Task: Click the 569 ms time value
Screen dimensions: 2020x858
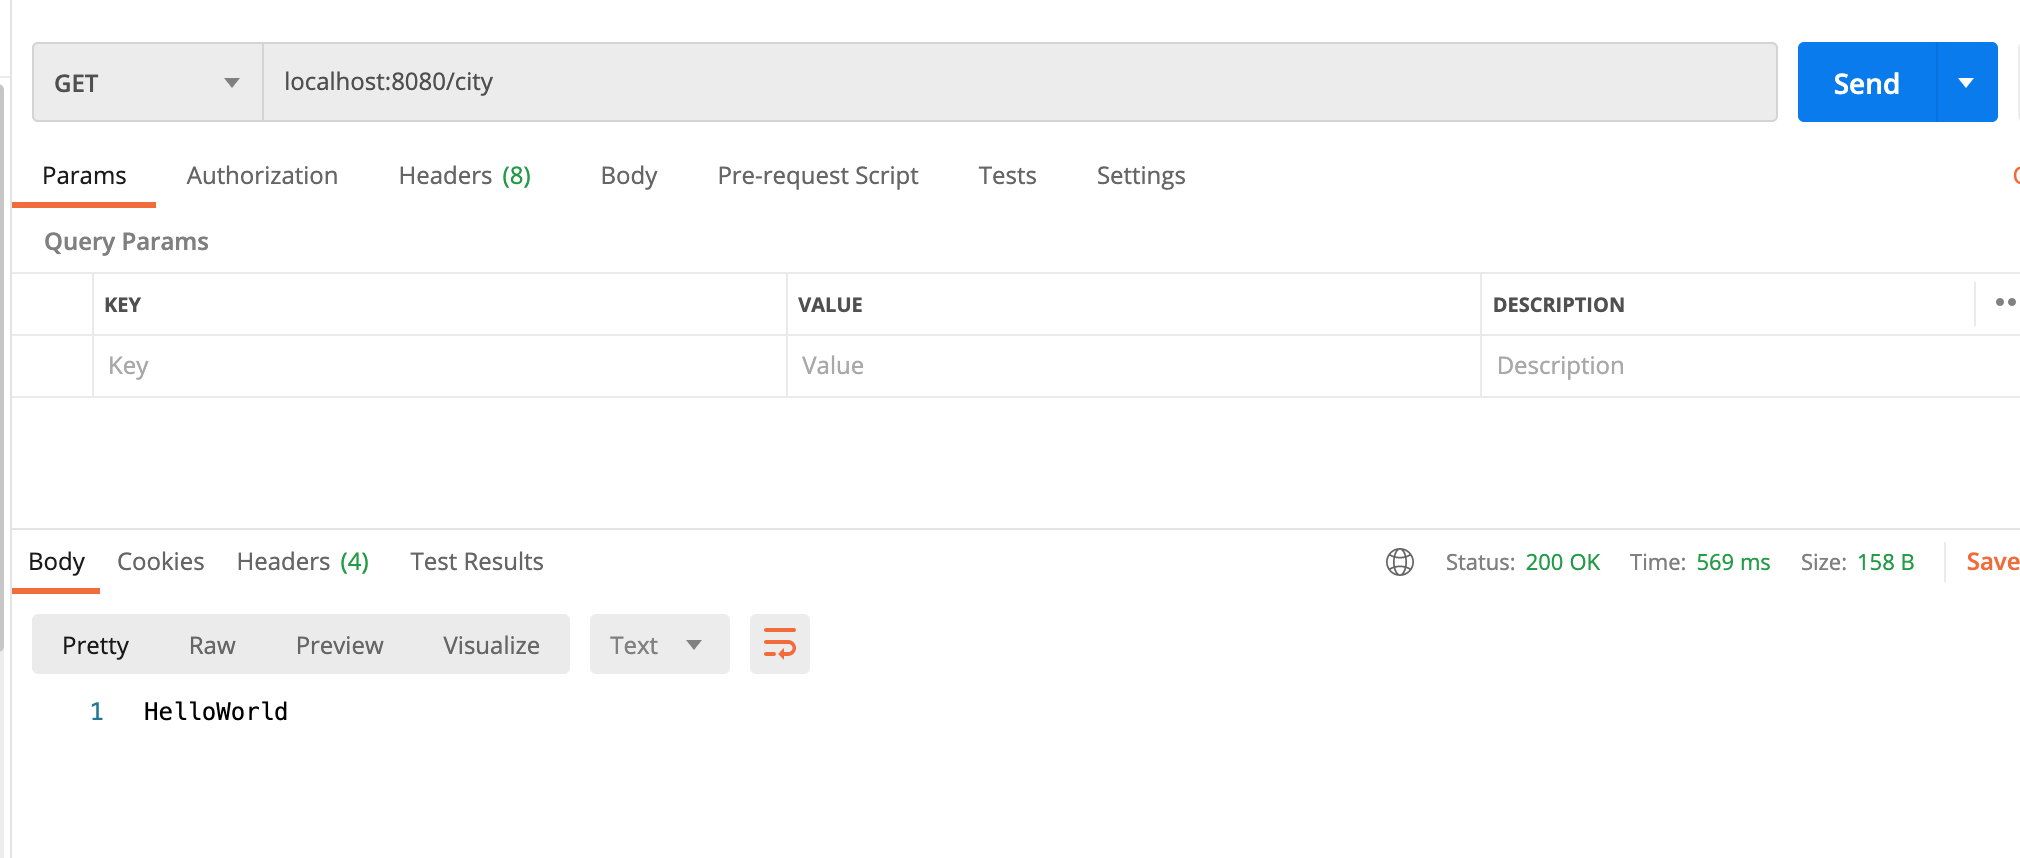Action: coord(1733,562)
